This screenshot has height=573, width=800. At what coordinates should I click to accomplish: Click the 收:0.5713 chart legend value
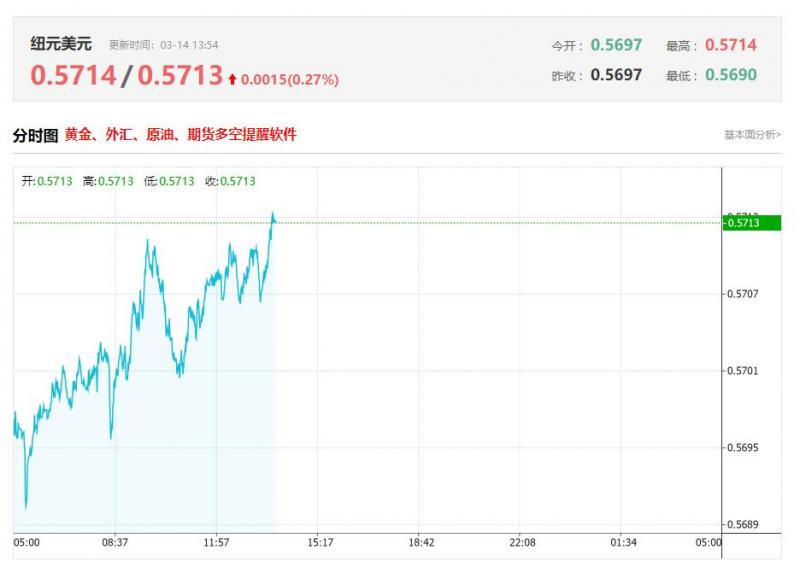click(x=230, y=181)
